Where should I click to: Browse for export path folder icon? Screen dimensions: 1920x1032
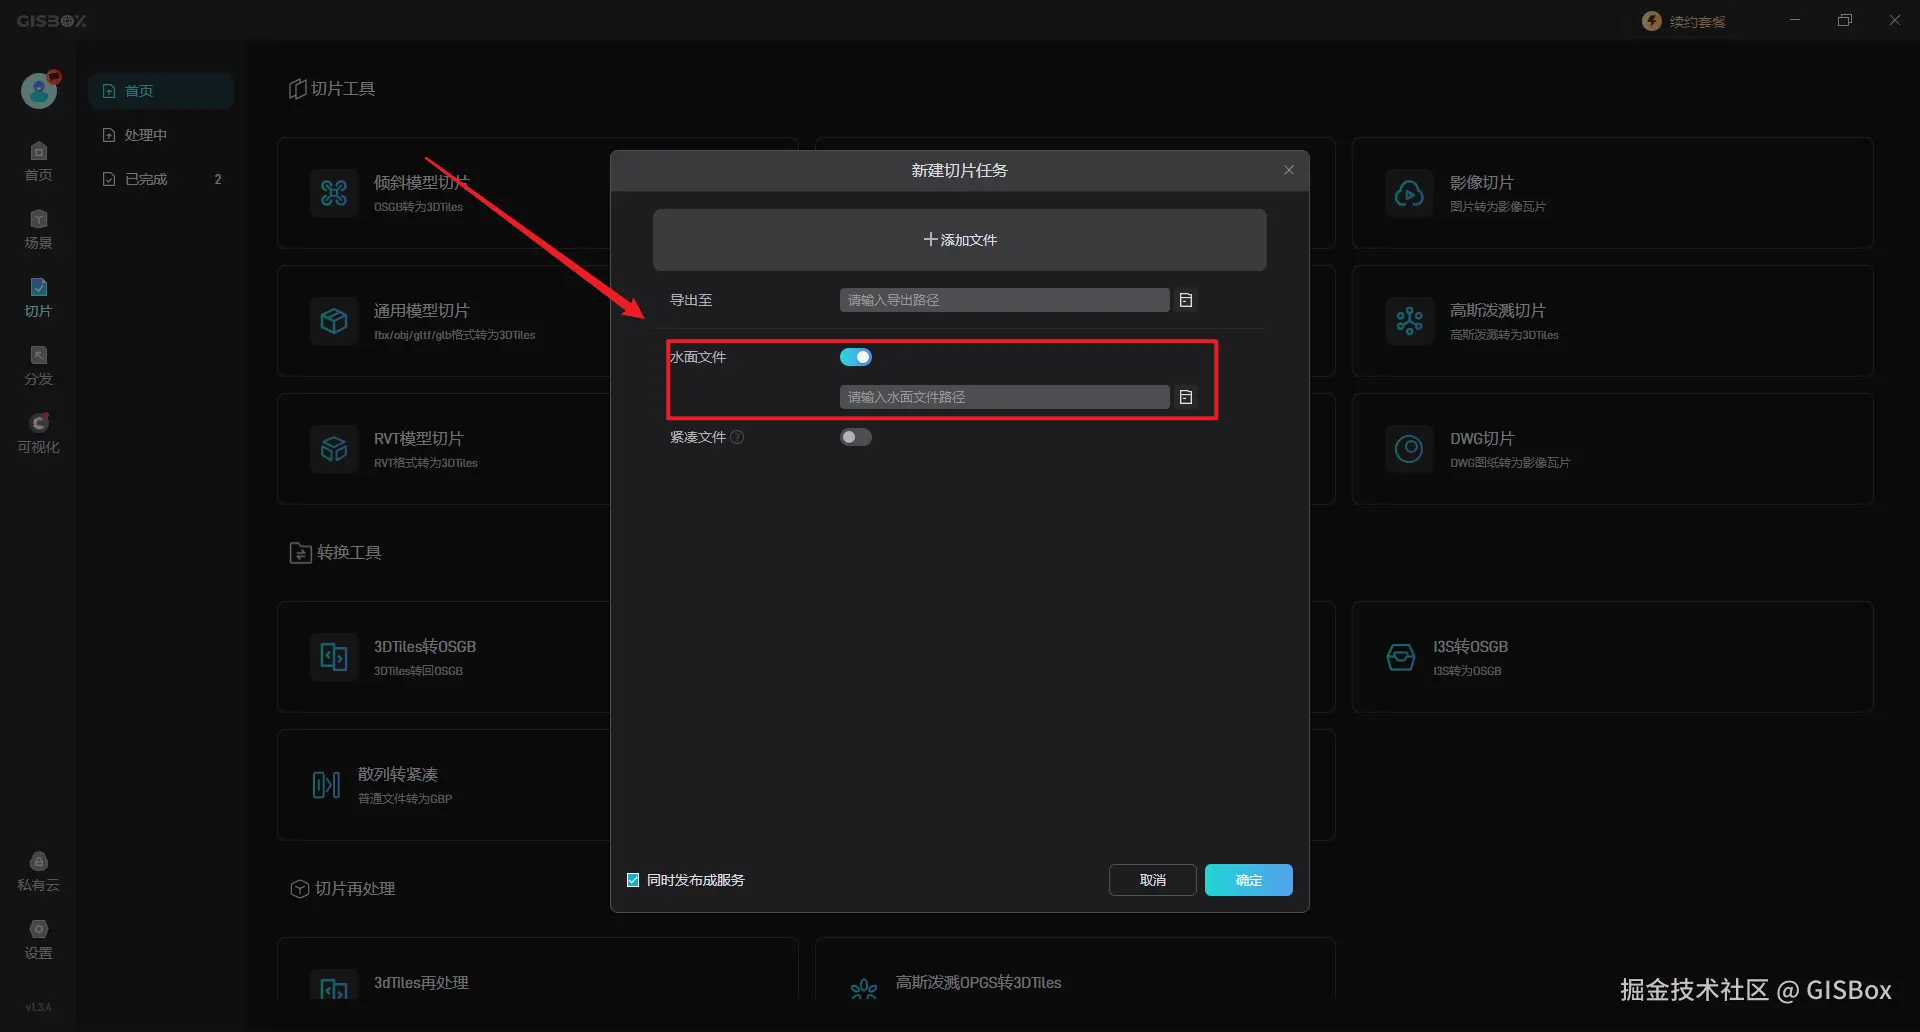click(1186, 300)
